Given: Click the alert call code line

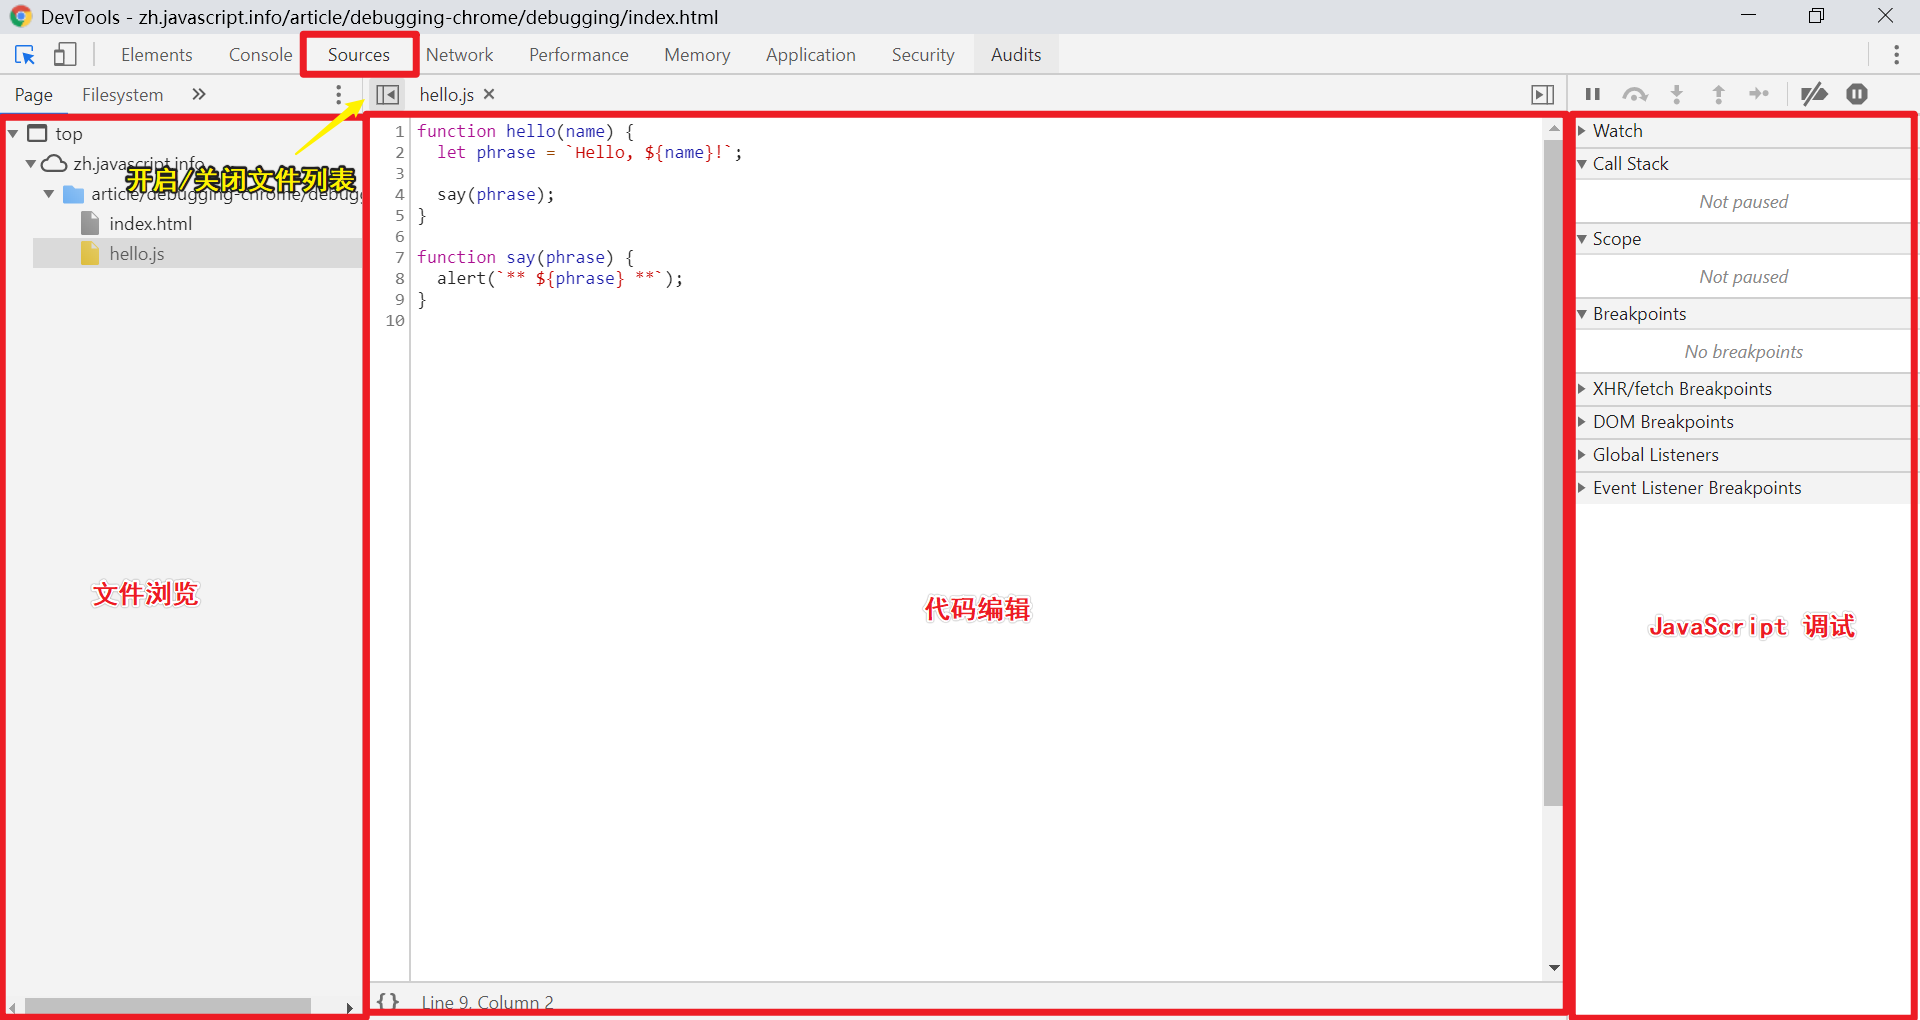Looking at the screenshot, I should (x=560, y=279).
